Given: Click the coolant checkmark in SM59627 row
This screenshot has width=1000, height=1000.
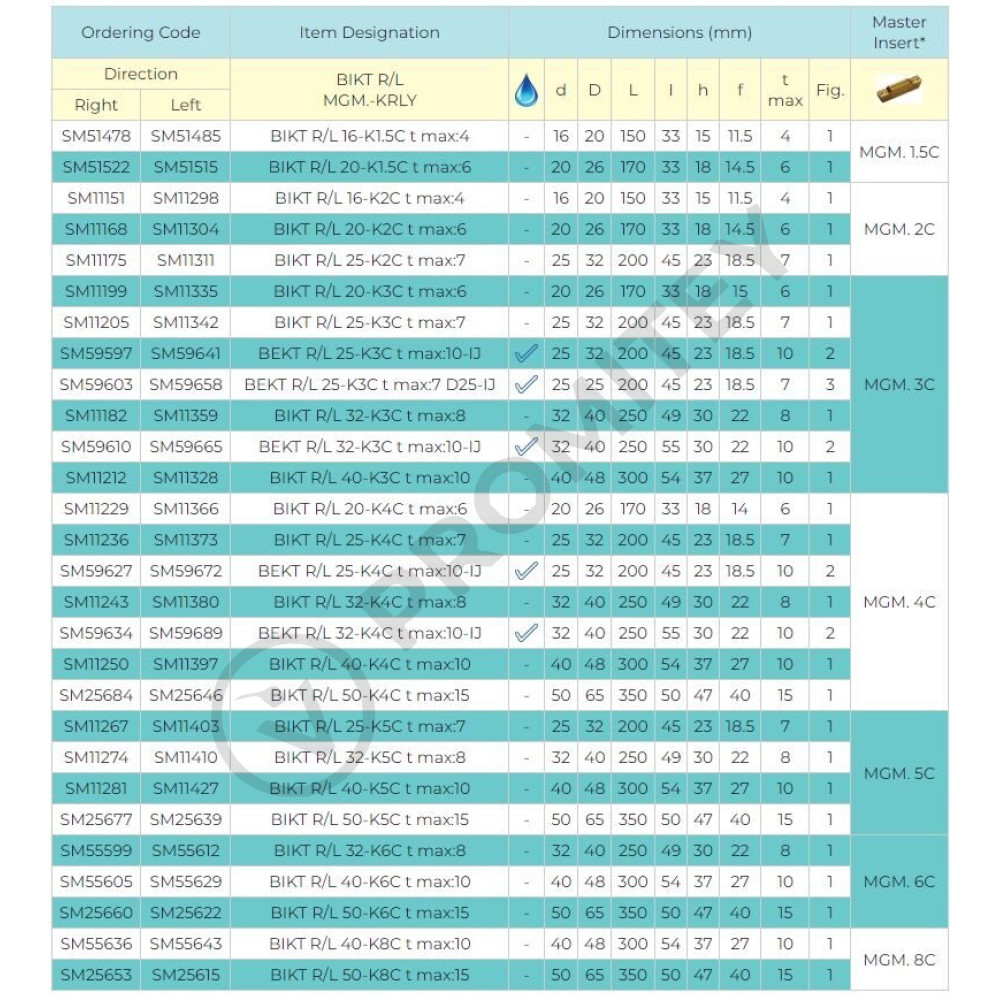Looking at the screenshot, I should [526, 571].
